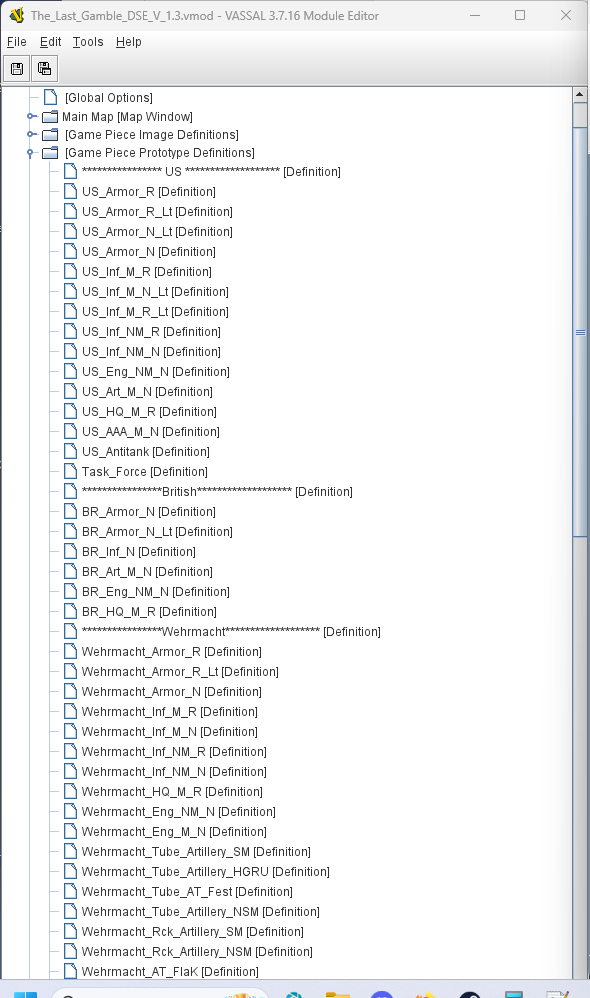Screen dimensions: 590x998
Task: Select the Global Options document icon
Action: [50, 97]
